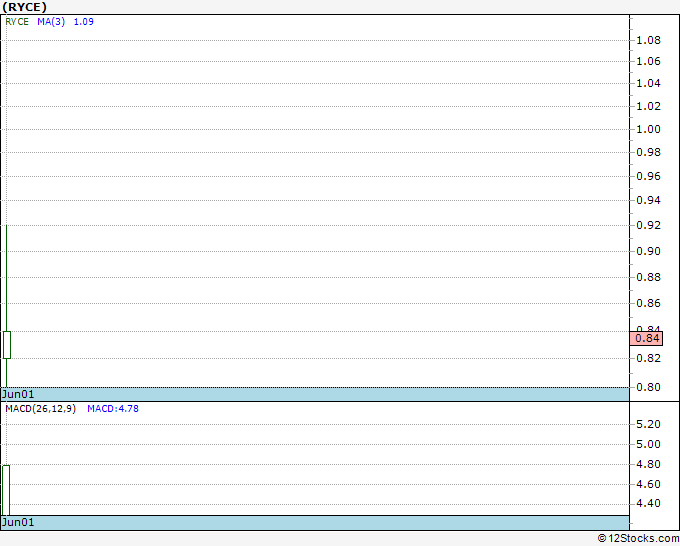Screen dimensions: 680x546
Task: Click the 0.80 price axis label
Action: [648, 387]
